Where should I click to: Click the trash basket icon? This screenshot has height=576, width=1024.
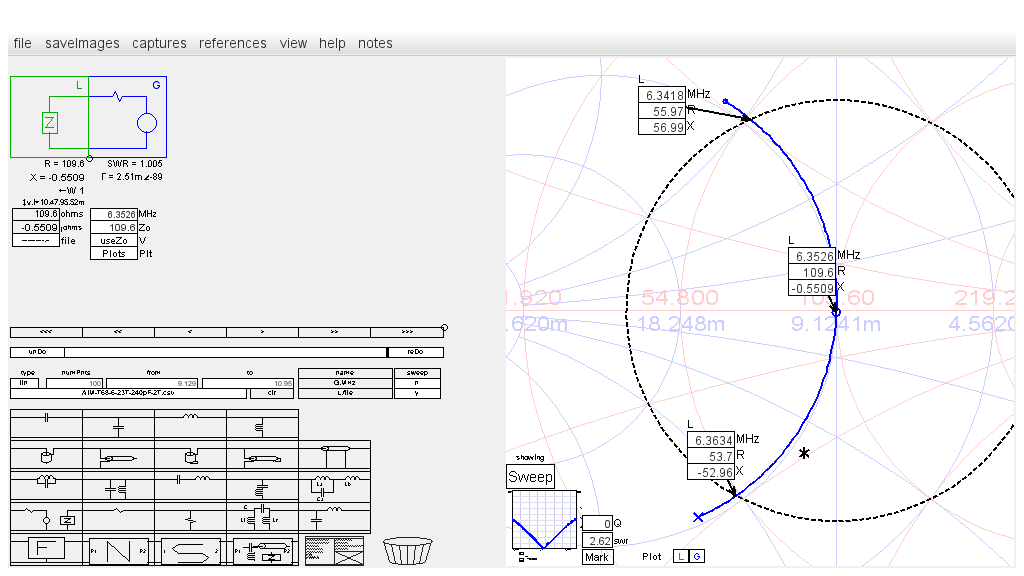coord(408,551)
